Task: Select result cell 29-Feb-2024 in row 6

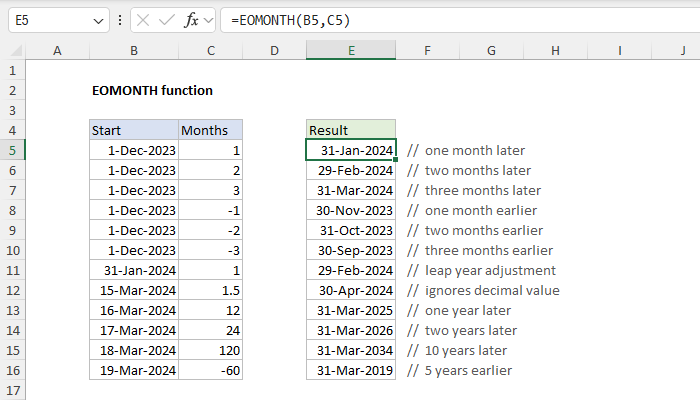Action: [x=351, y=171]
